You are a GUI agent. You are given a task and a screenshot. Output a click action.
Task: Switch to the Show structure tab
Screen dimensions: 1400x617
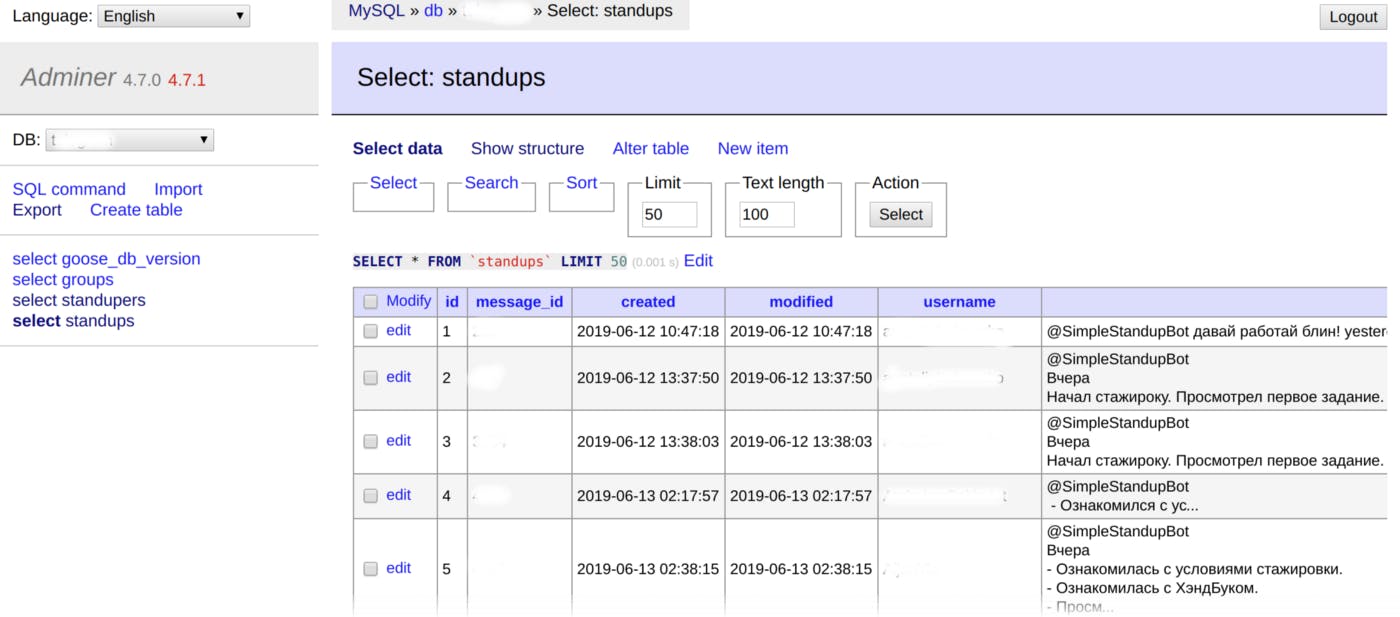tap(527, 148)
